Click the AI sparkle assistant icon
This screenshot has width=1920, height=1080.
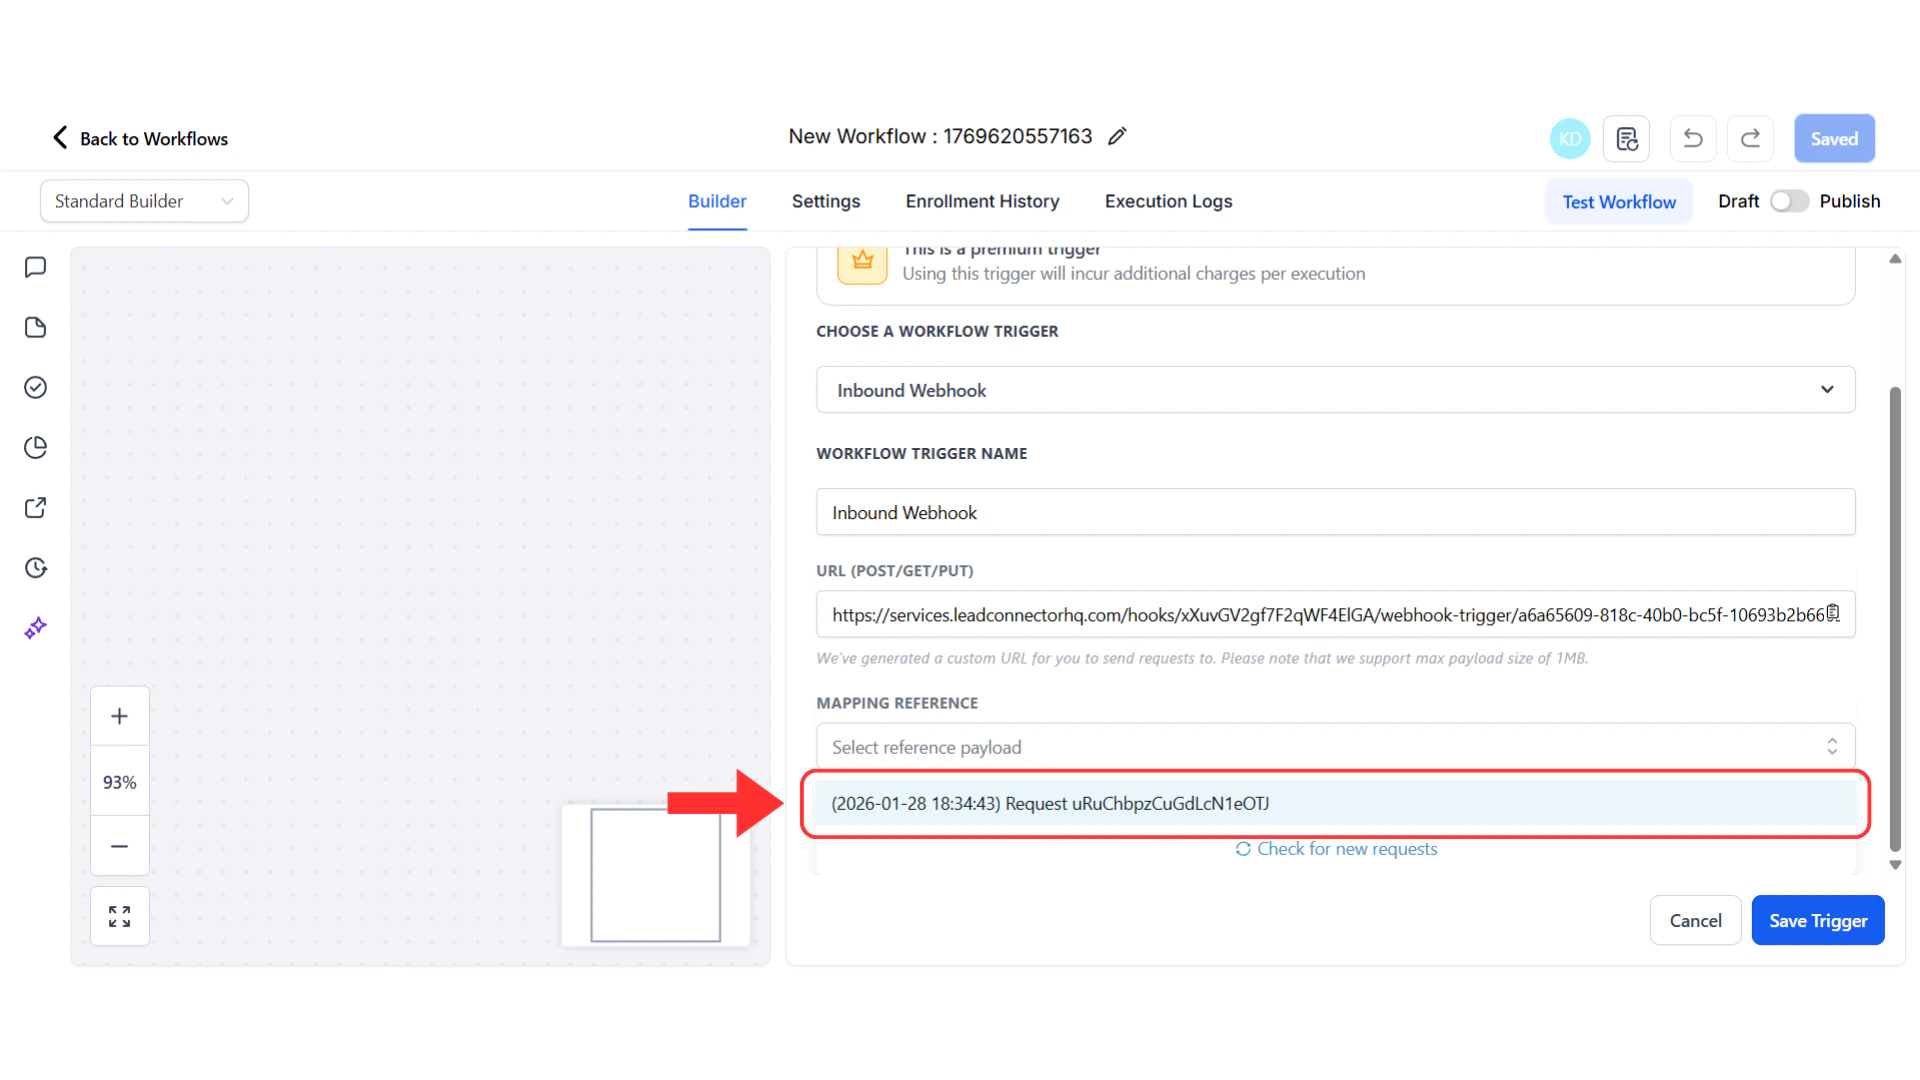tap(36, 628)
